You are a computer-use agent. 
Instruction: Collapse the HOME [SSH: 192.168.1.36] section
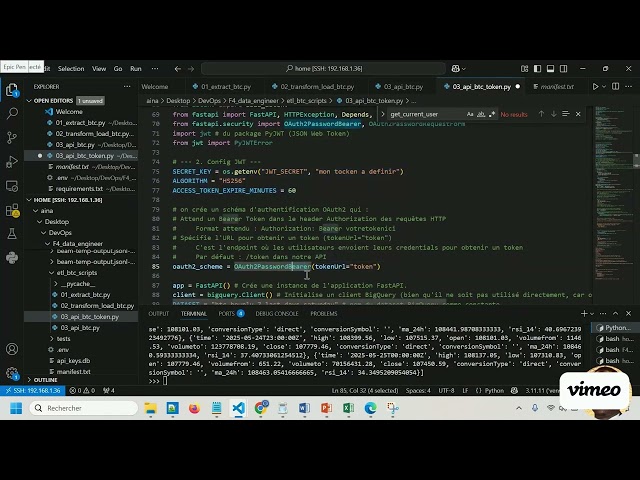tap(29, 200)
